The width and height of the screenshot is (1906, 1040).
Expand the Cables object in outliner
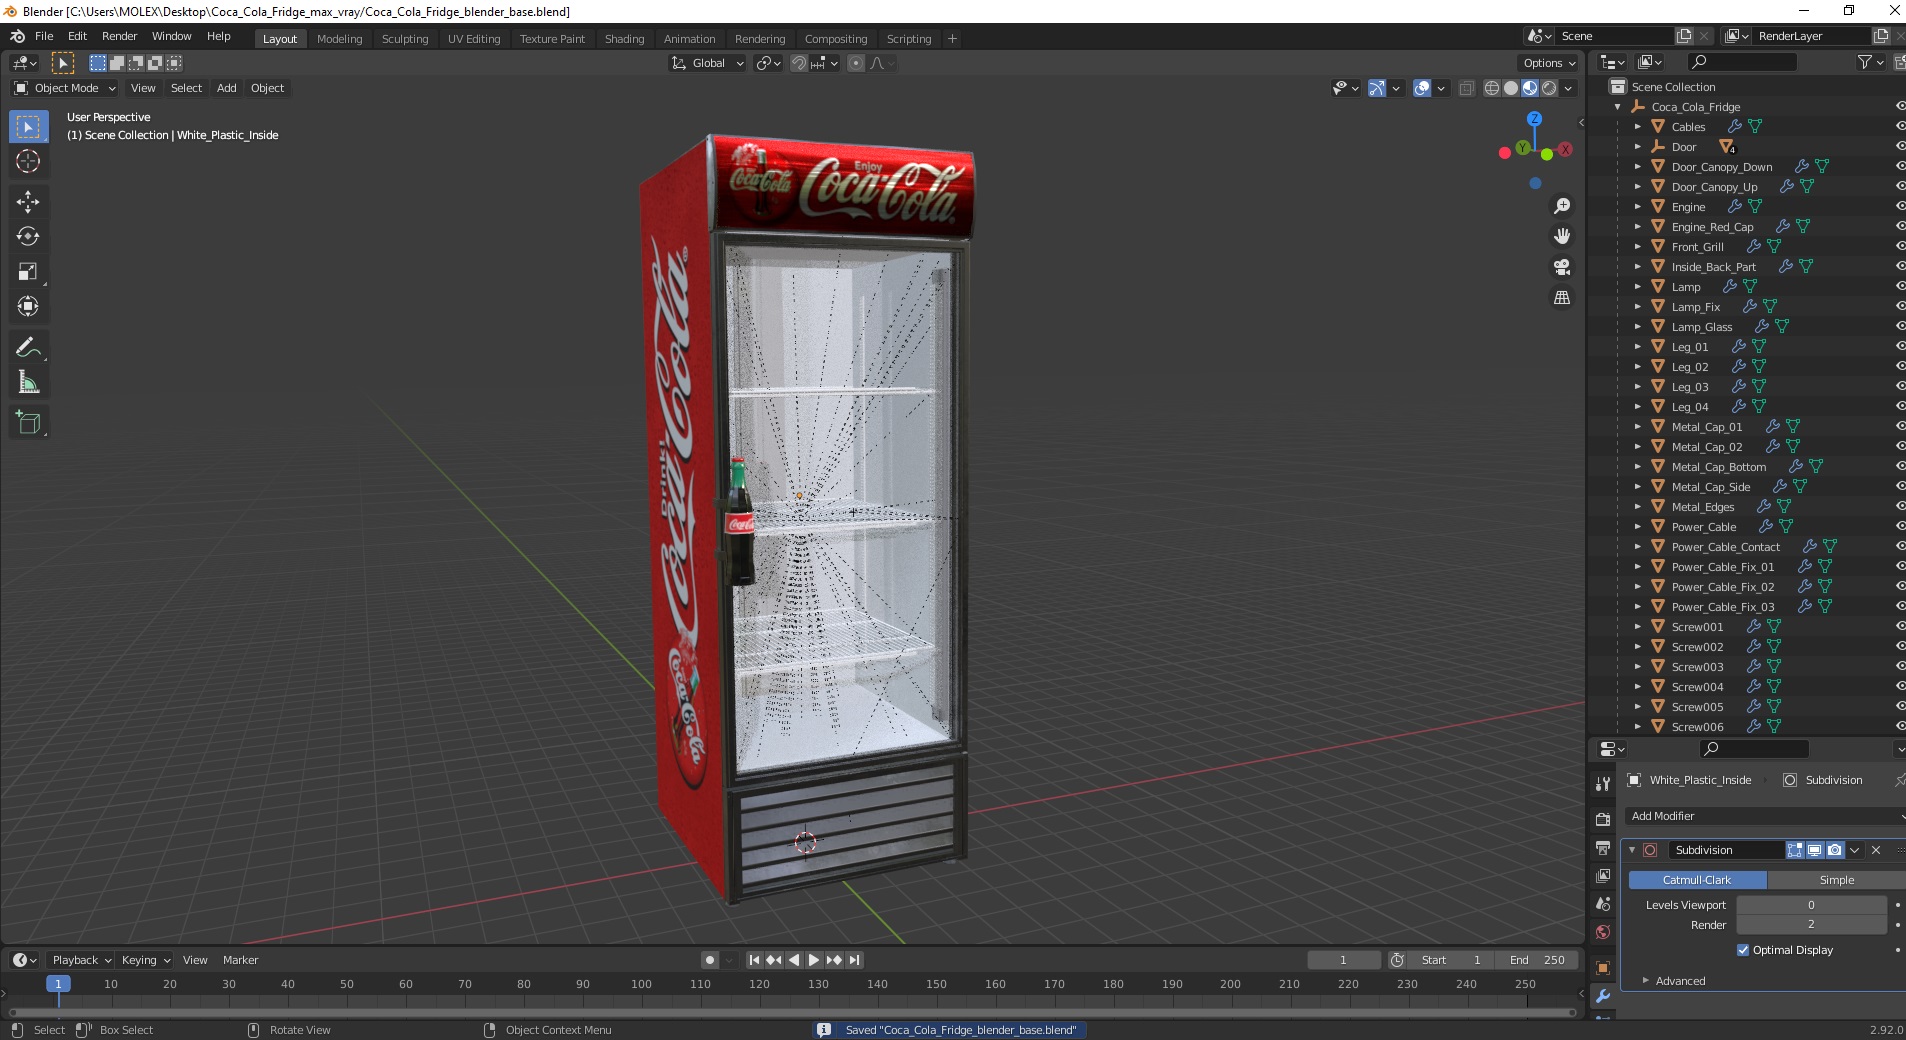tap(1637, 127)
